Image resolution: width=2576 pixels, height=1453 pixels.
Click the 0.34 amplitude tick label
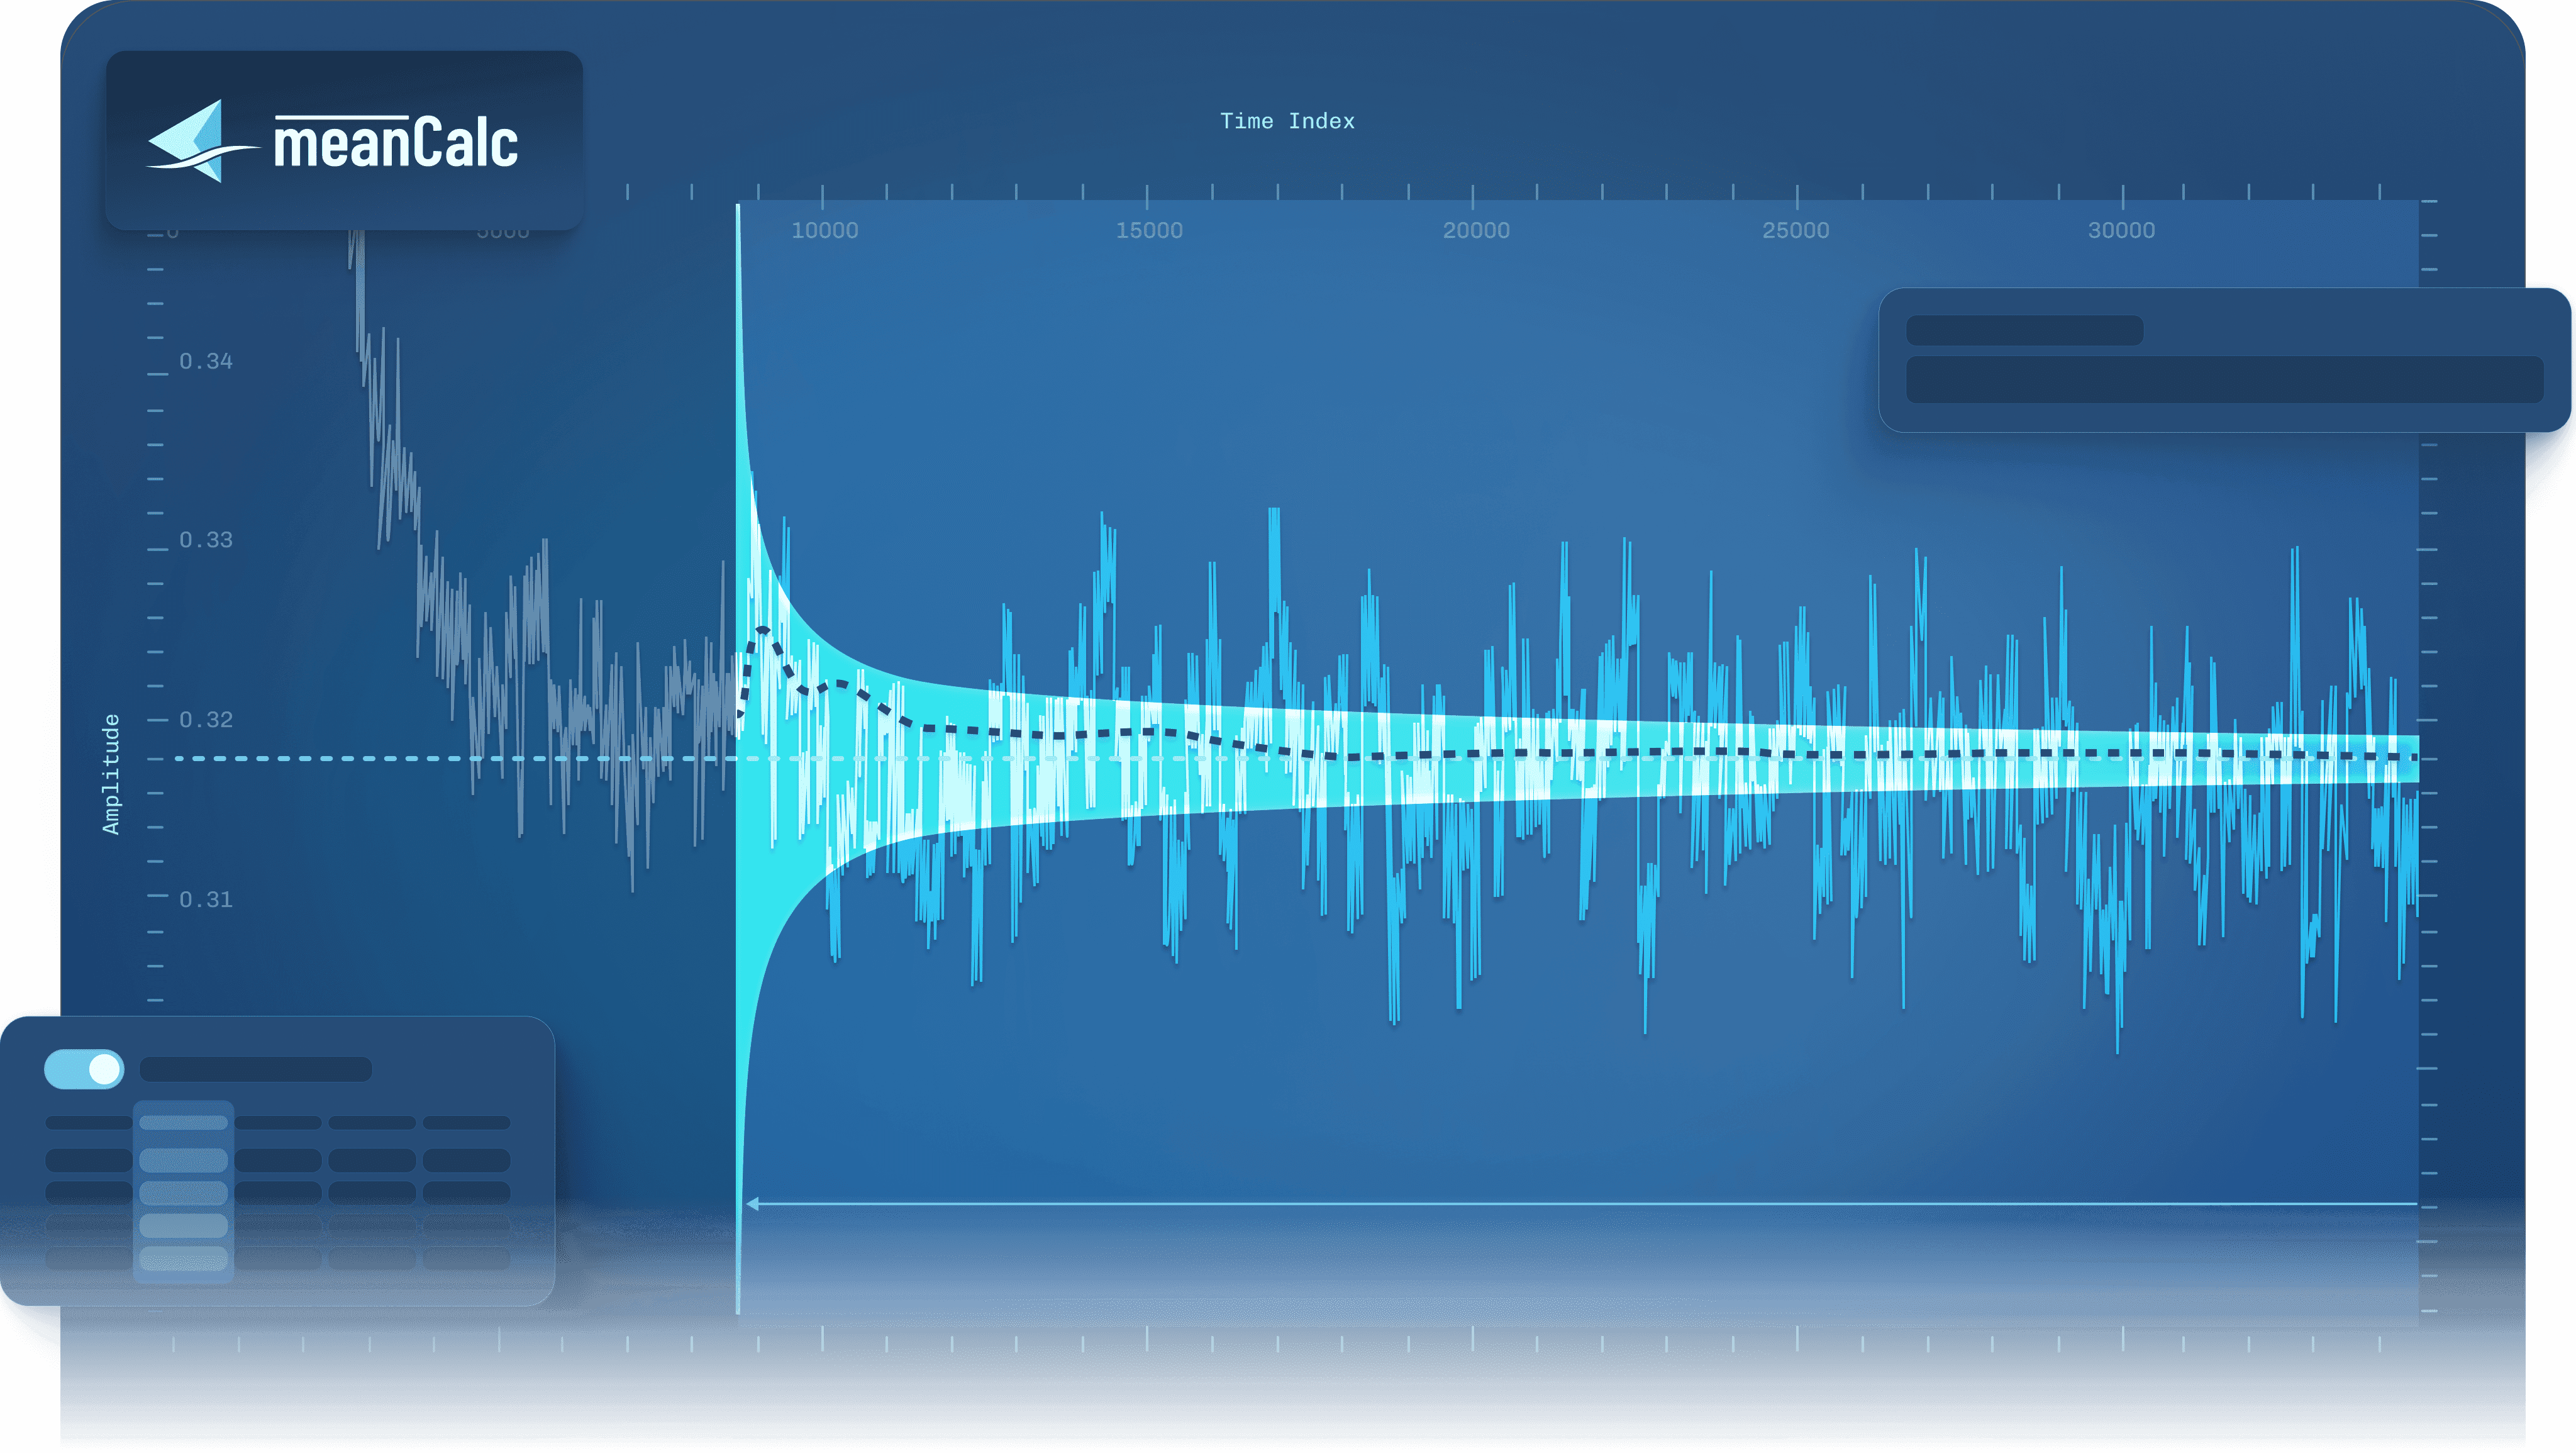[x=205, y=361]
